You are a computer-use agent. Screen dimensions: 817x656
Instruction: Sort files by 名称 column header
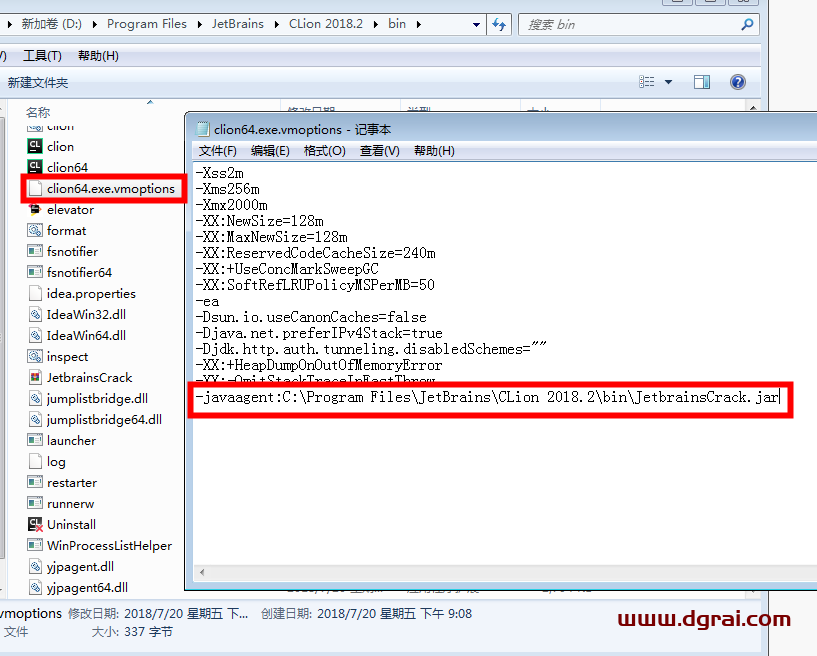(x=38, y=112)
